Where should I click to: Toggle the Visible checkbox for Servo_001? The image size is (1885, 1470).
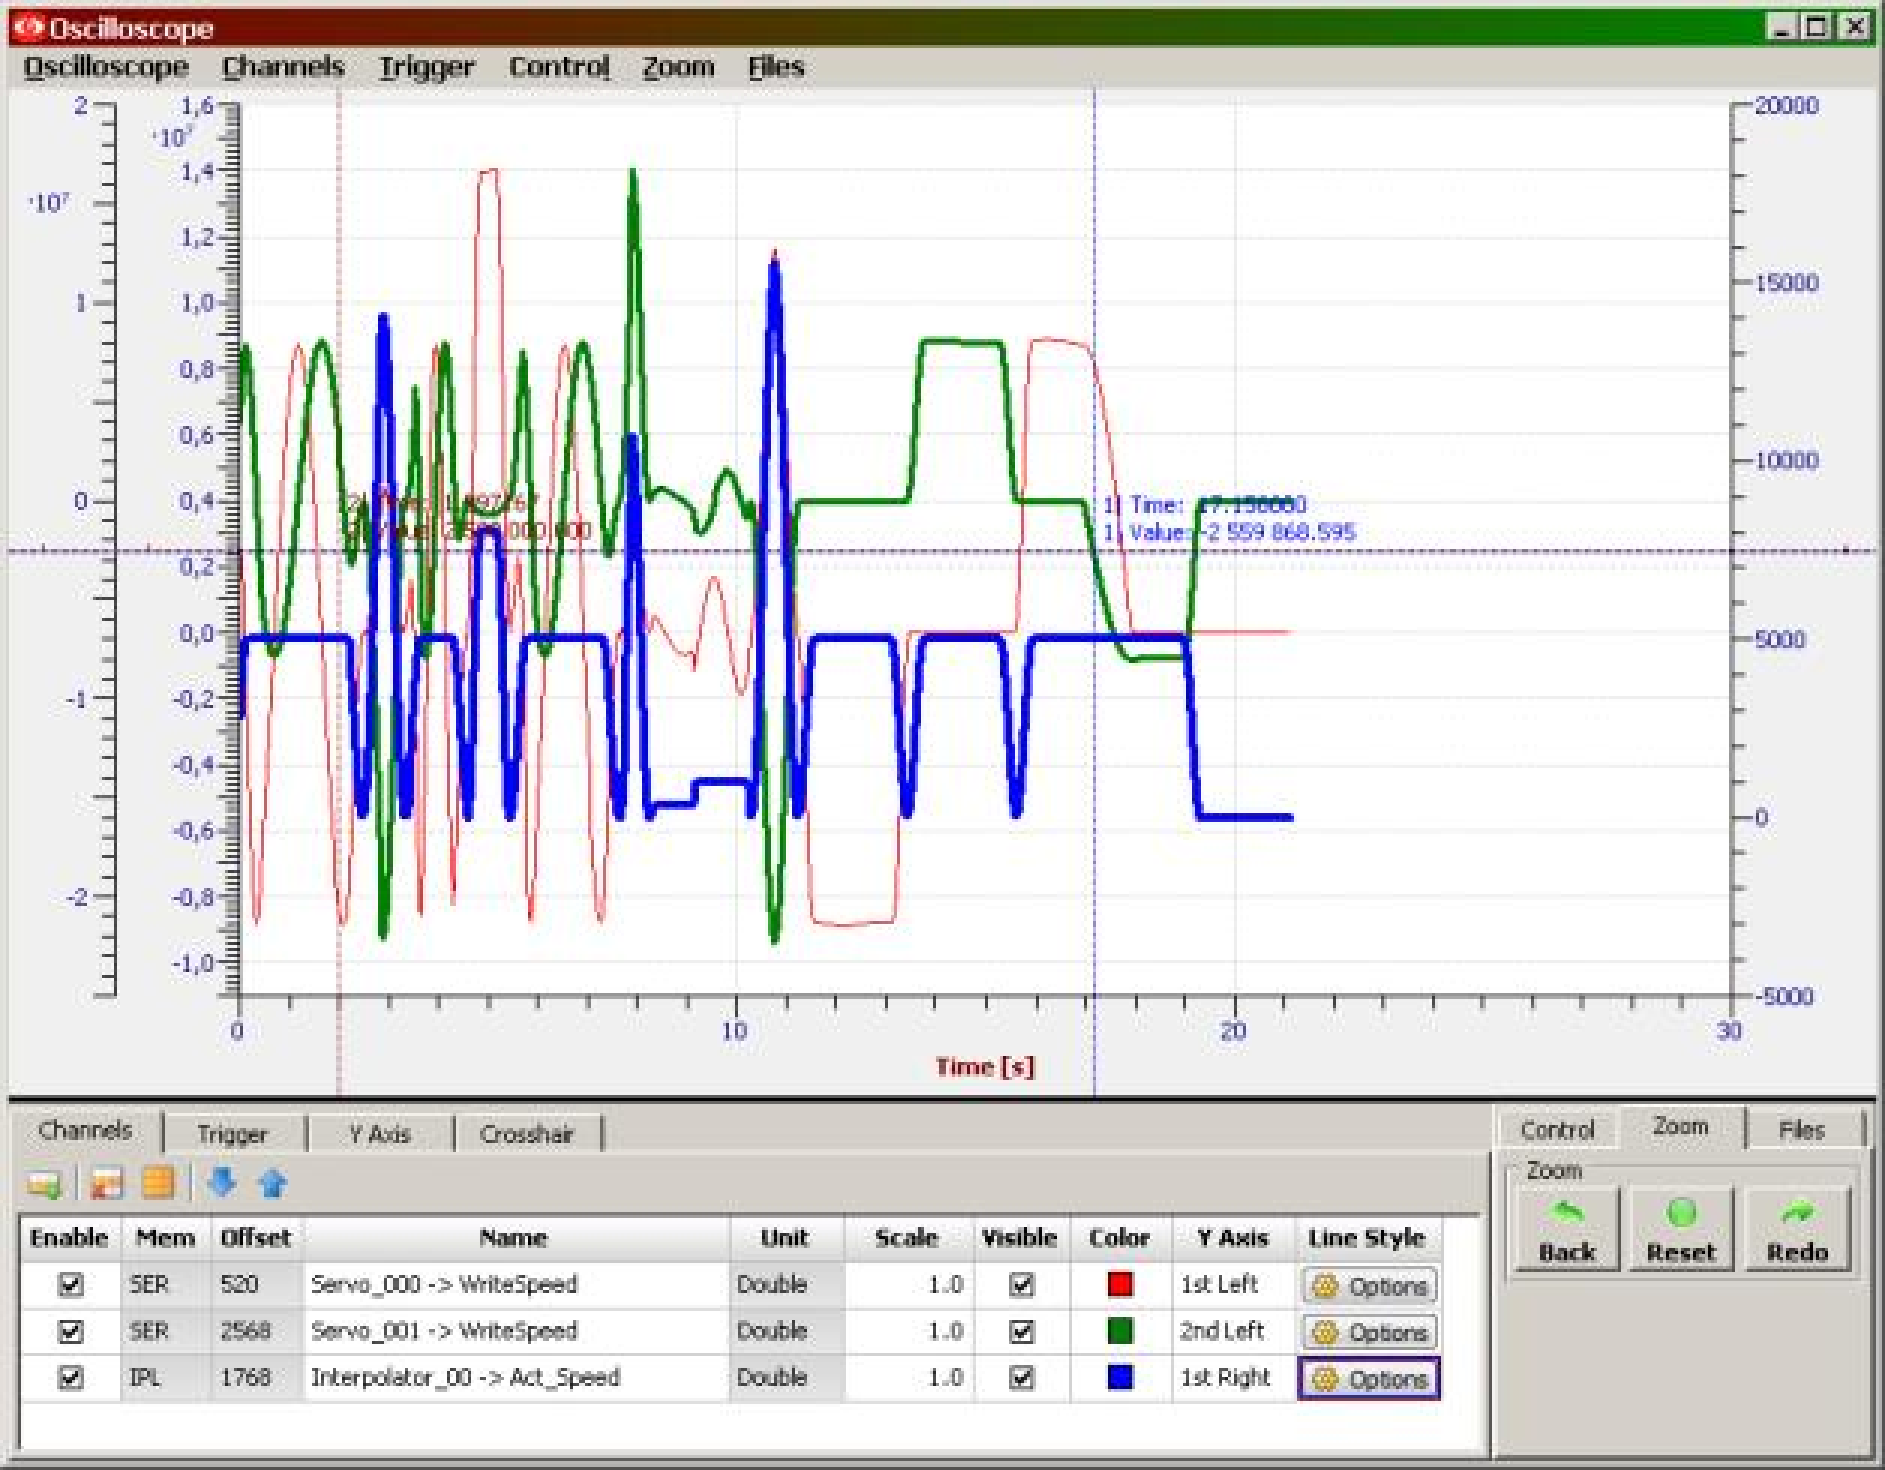coord(1021,1331)
